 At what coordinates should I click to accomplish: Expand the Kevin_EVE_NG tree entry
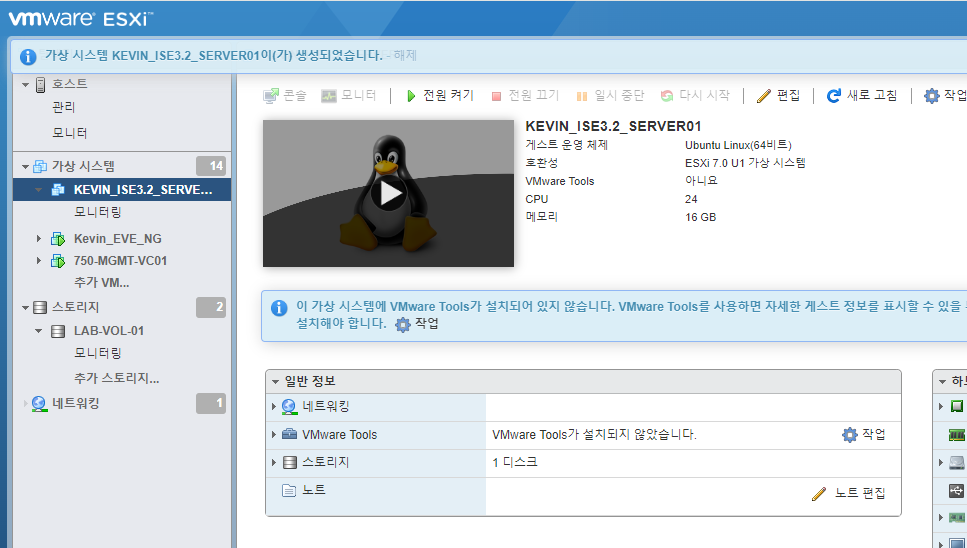(x=38, y=239)
